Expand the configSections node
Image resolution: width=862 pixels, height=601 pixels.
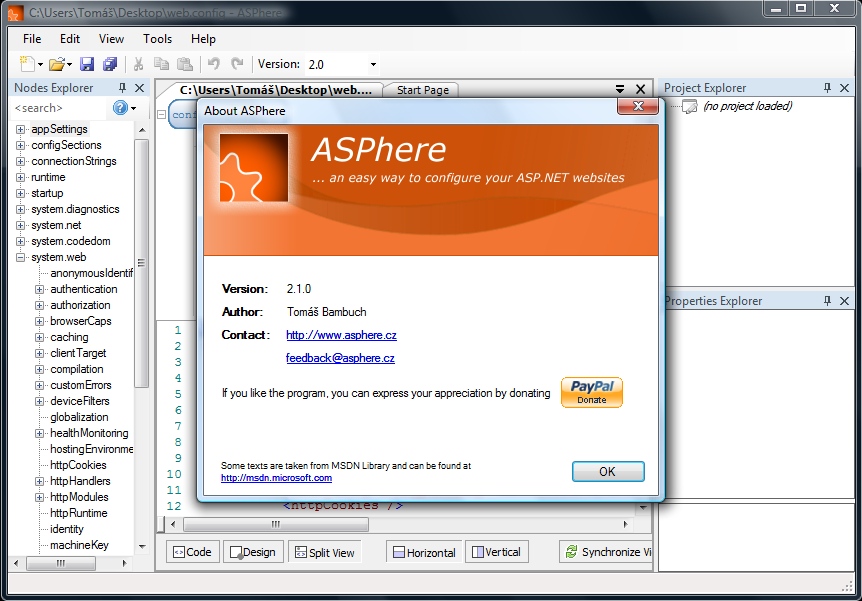pyautogui.click(x=20, y=145)
